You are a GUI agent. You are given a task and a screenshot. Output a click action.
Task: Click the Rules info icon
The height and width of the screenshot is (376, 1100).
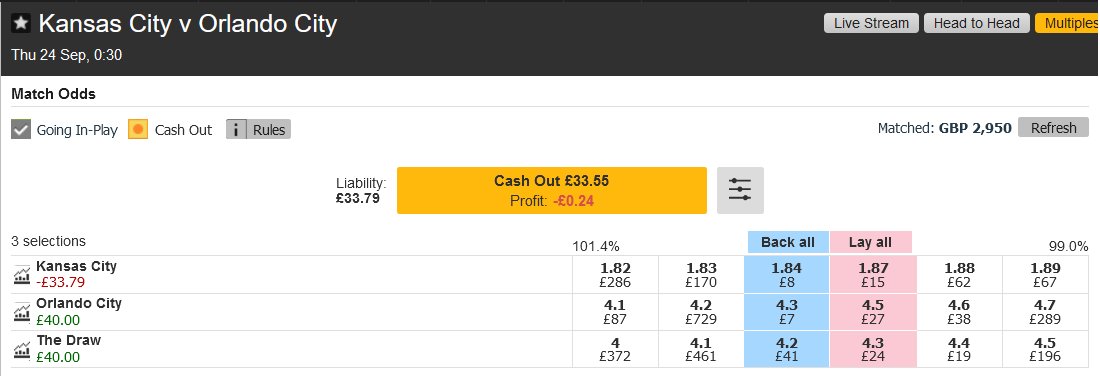click(236, 130)
